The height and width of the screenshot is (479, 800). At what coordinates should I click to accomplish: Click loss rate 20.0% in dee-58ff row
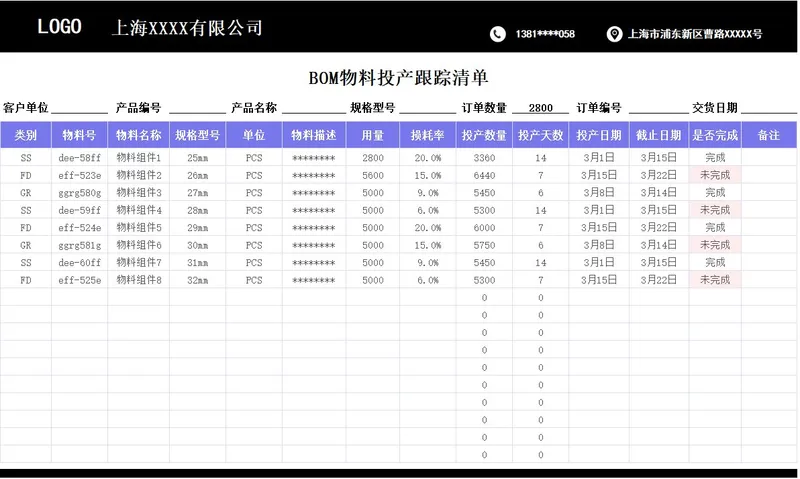[428, 158]
